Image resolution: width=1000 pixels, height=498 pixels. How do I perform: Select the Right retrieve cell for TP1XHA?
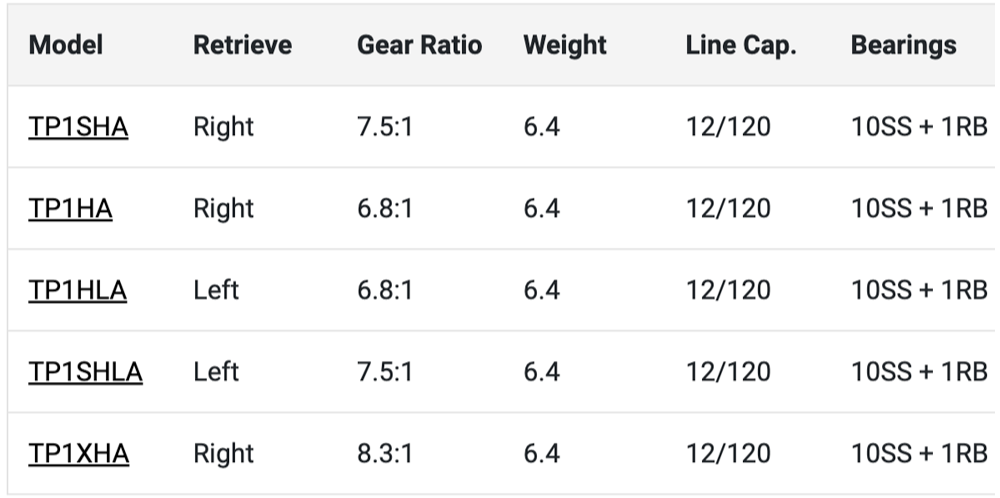[223, 454]
